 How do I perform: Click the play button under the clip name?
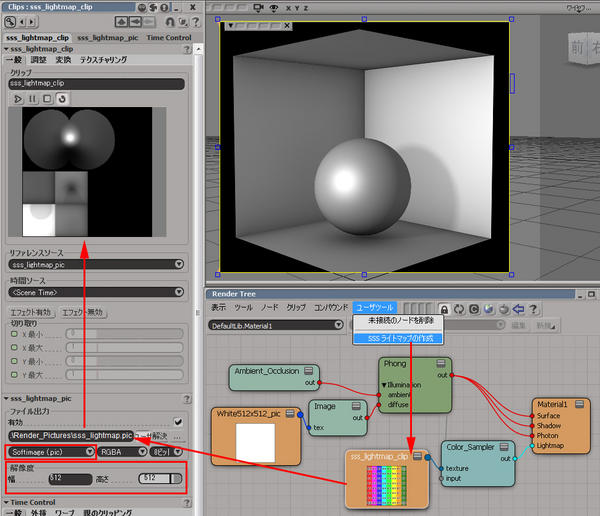tap(18, 99)
